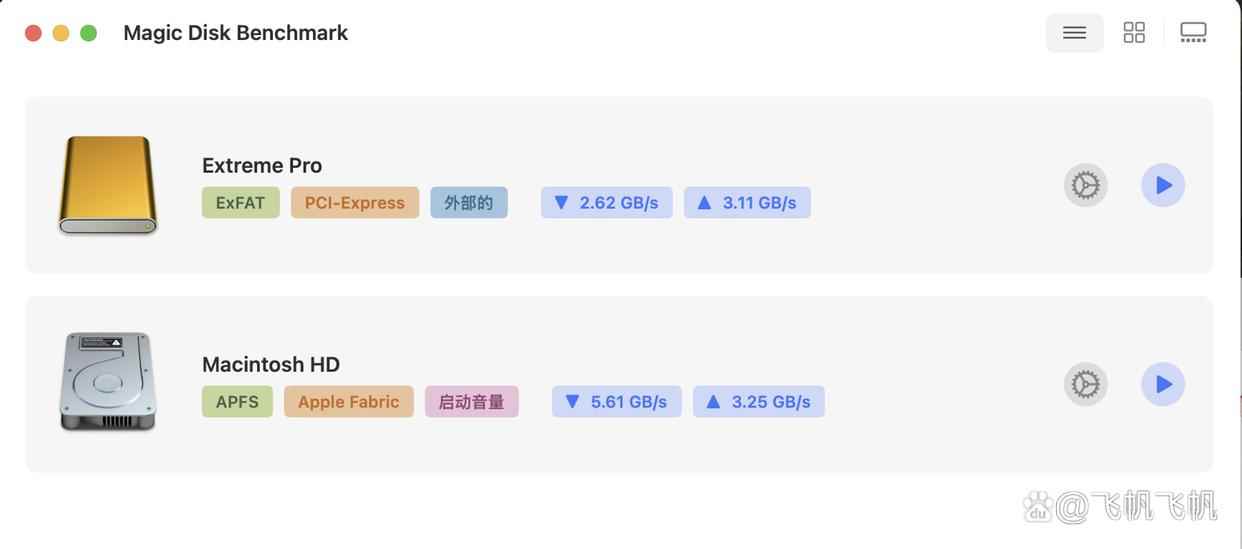Open settings gear for Macintosh HD
Screen dimensions: 1242x549
[1085, 384]
